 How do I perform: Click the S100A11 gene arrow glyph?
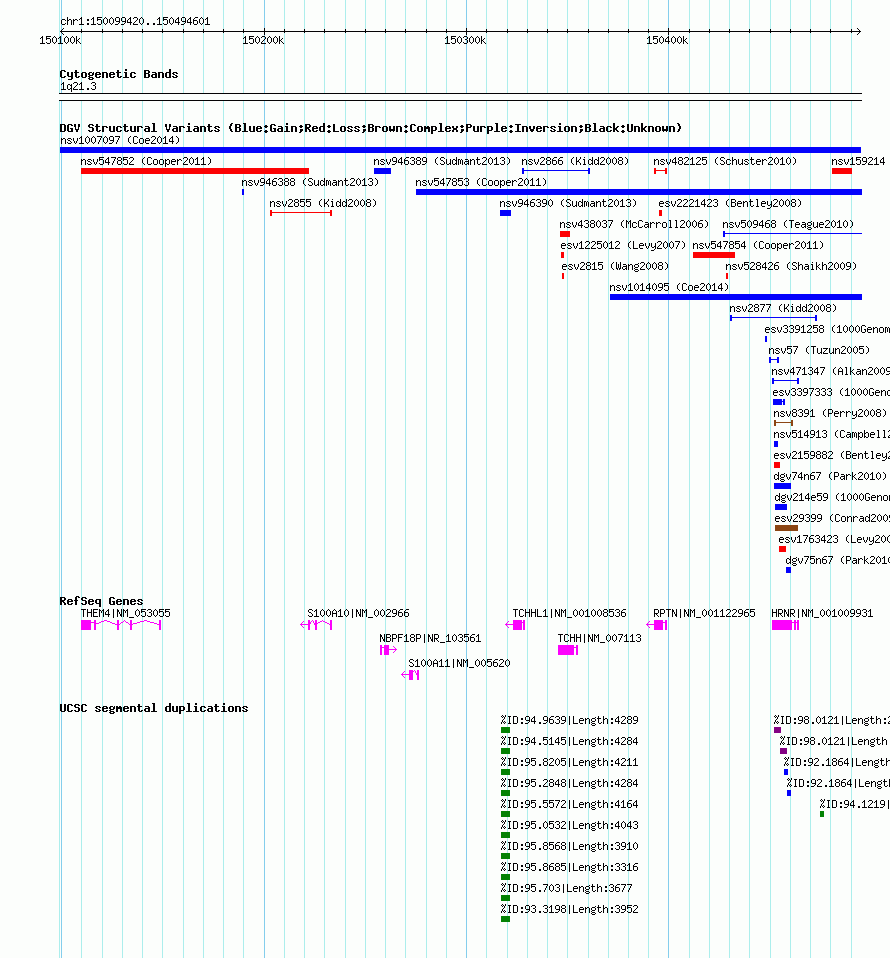(410, 675)
